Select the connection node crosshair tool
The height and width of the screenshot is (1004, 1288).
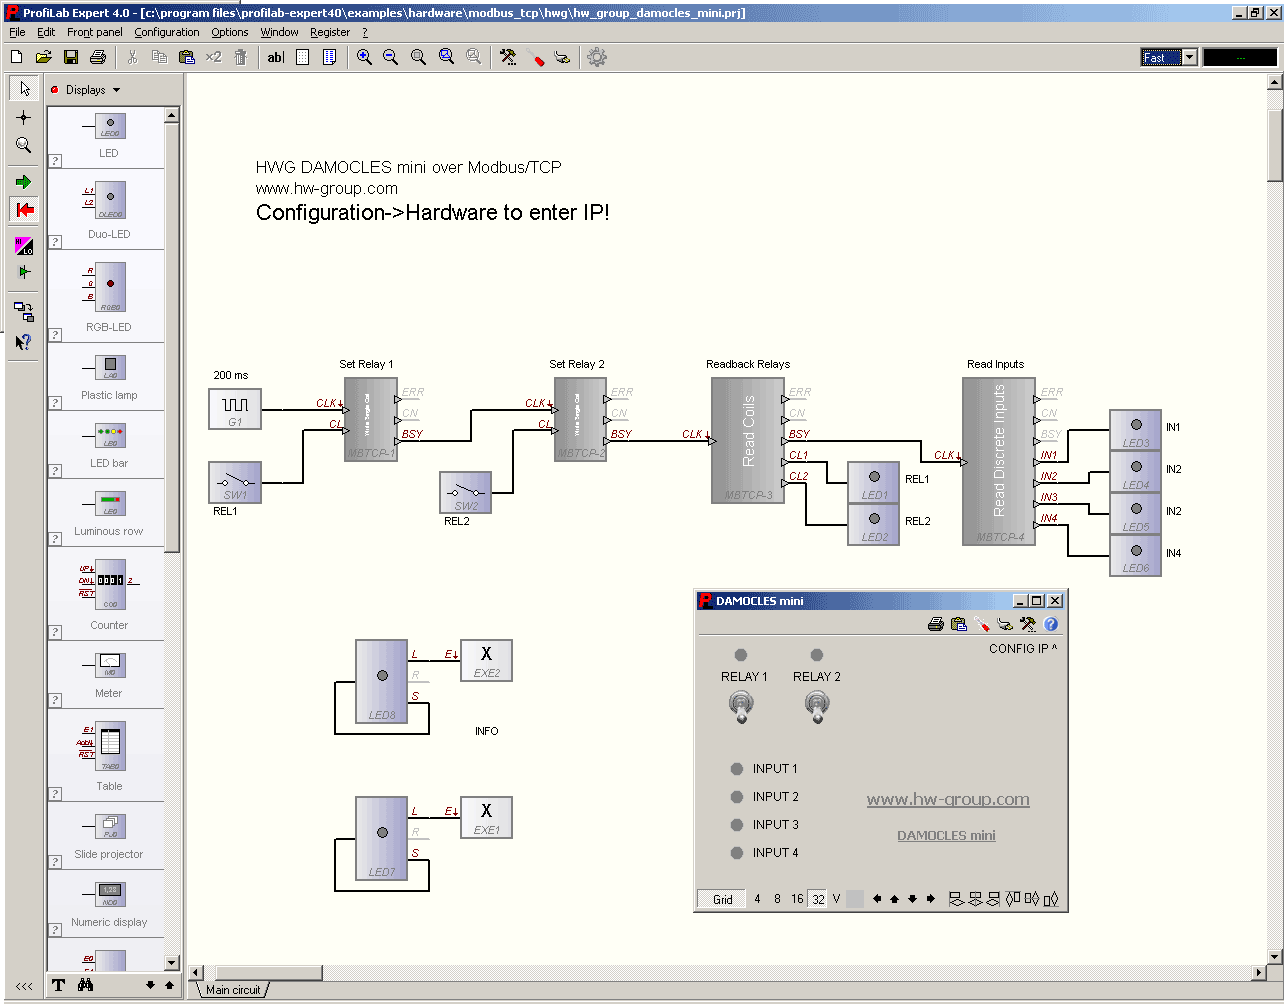click(24, 117)
